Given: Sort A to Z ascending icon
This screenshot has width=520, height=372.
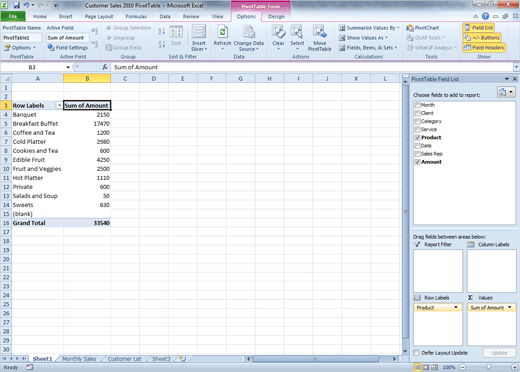Looking at the screenshot, I should (x=162, y=31).
